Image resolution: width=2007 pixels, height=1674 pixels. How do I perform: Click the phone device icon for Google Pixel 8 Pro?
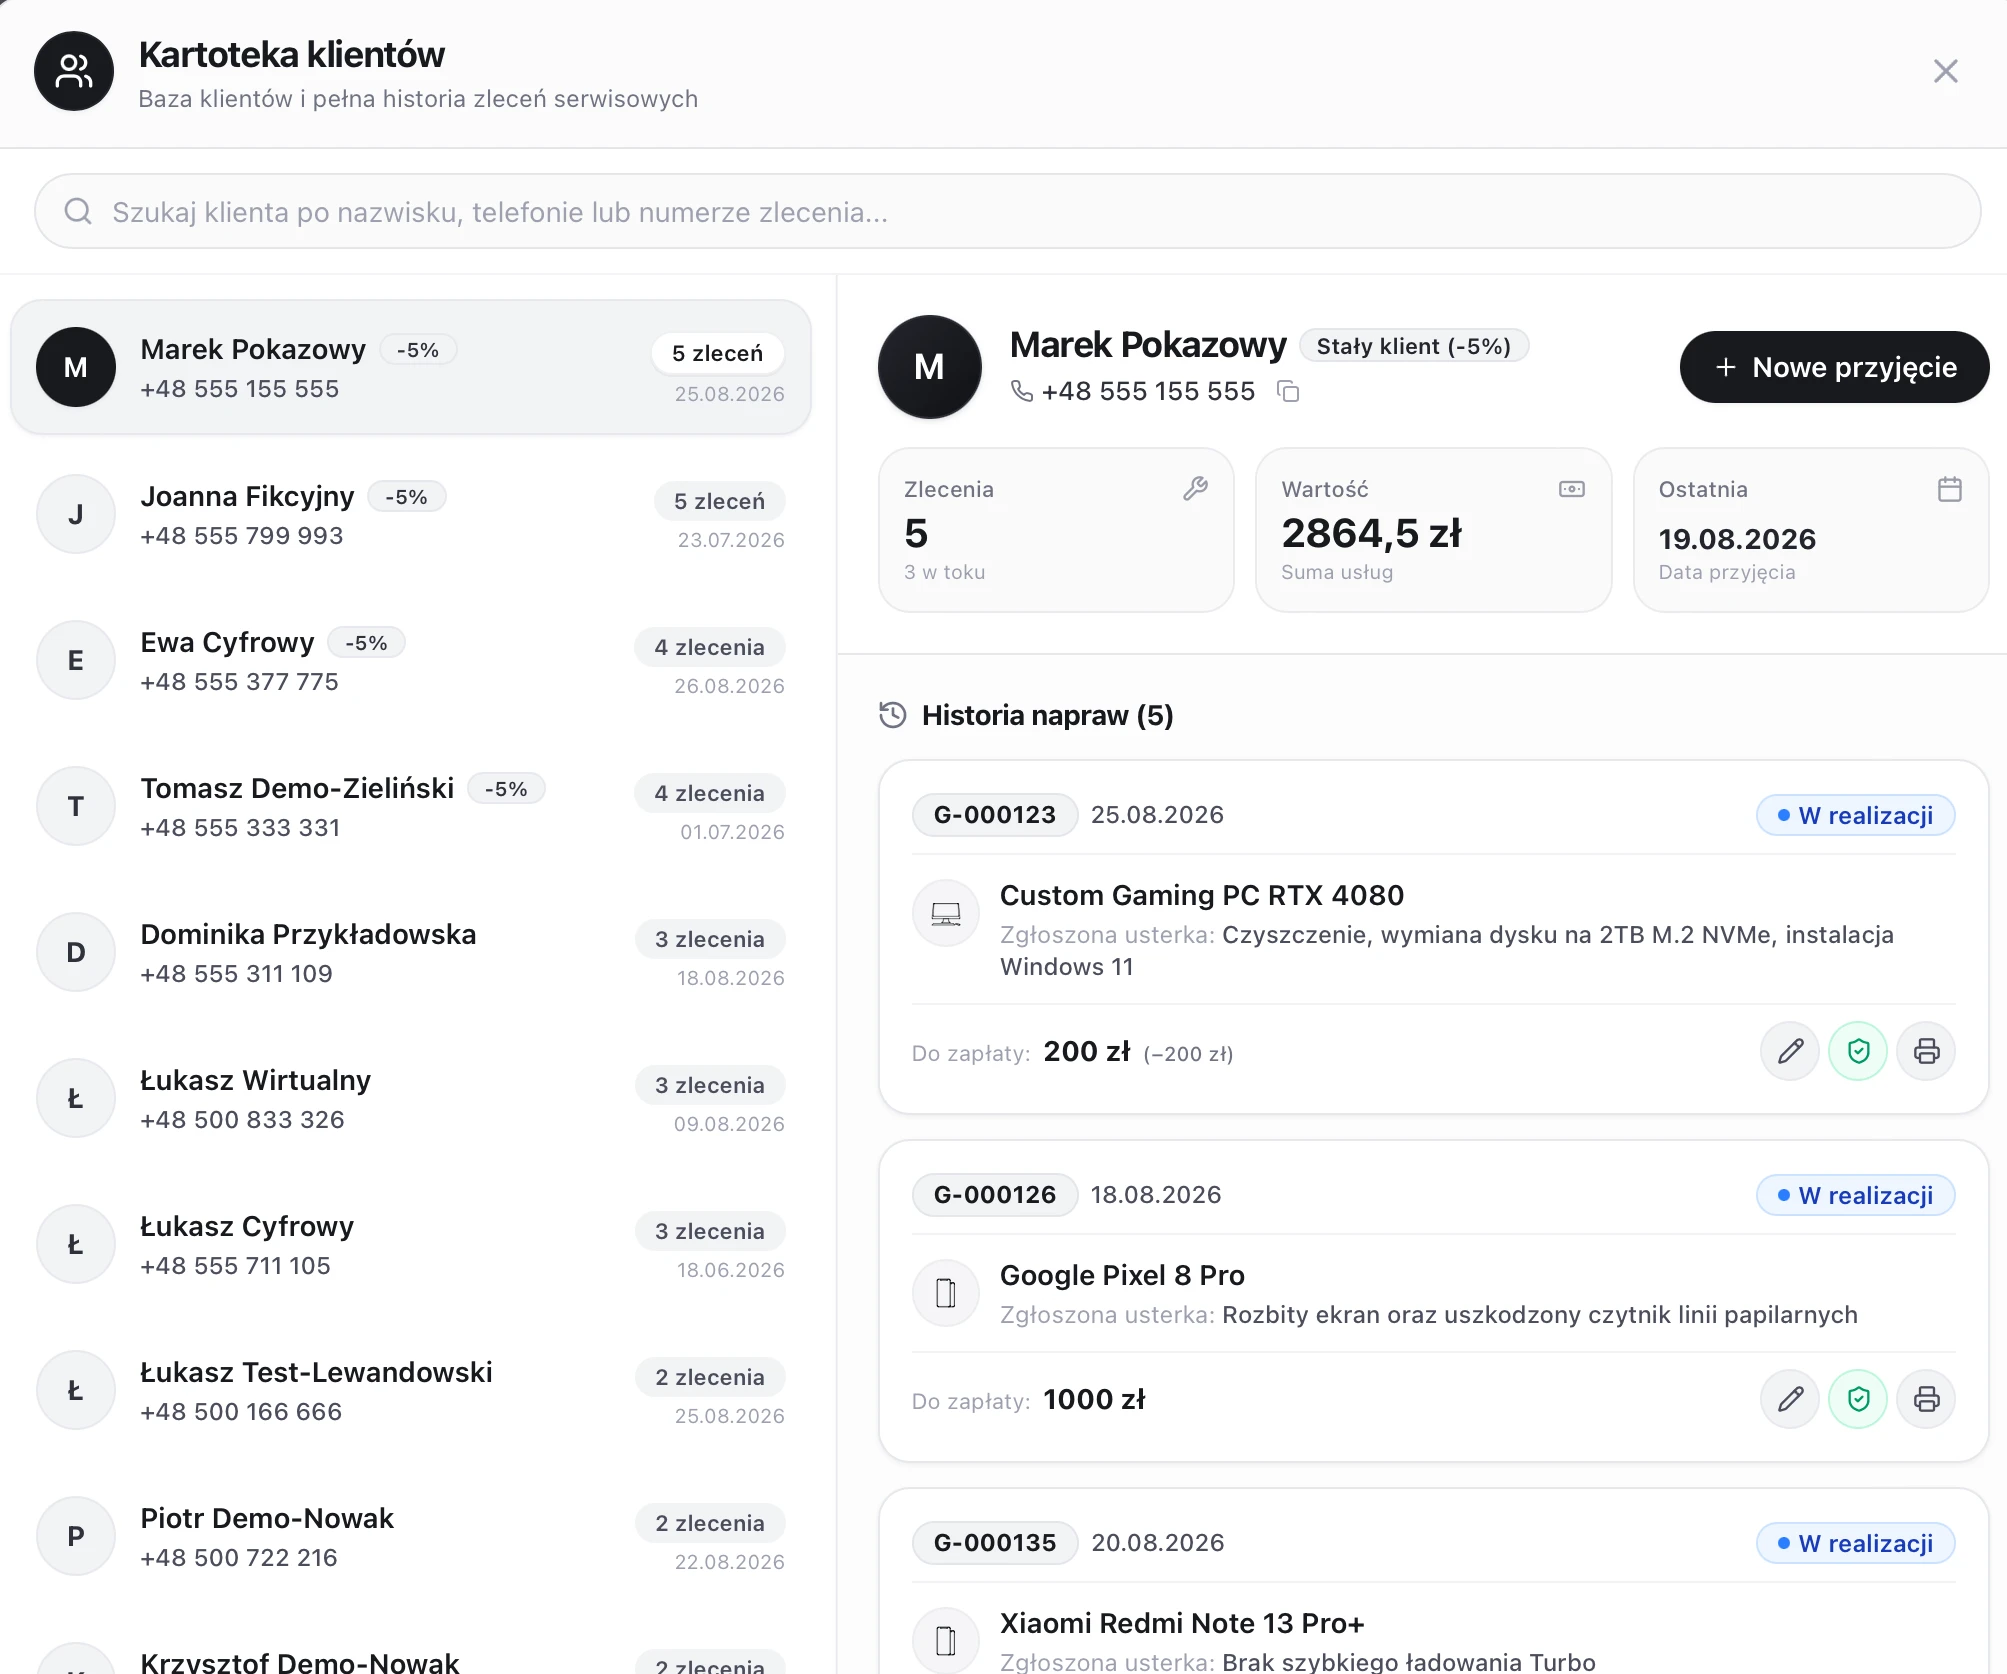946,1293
